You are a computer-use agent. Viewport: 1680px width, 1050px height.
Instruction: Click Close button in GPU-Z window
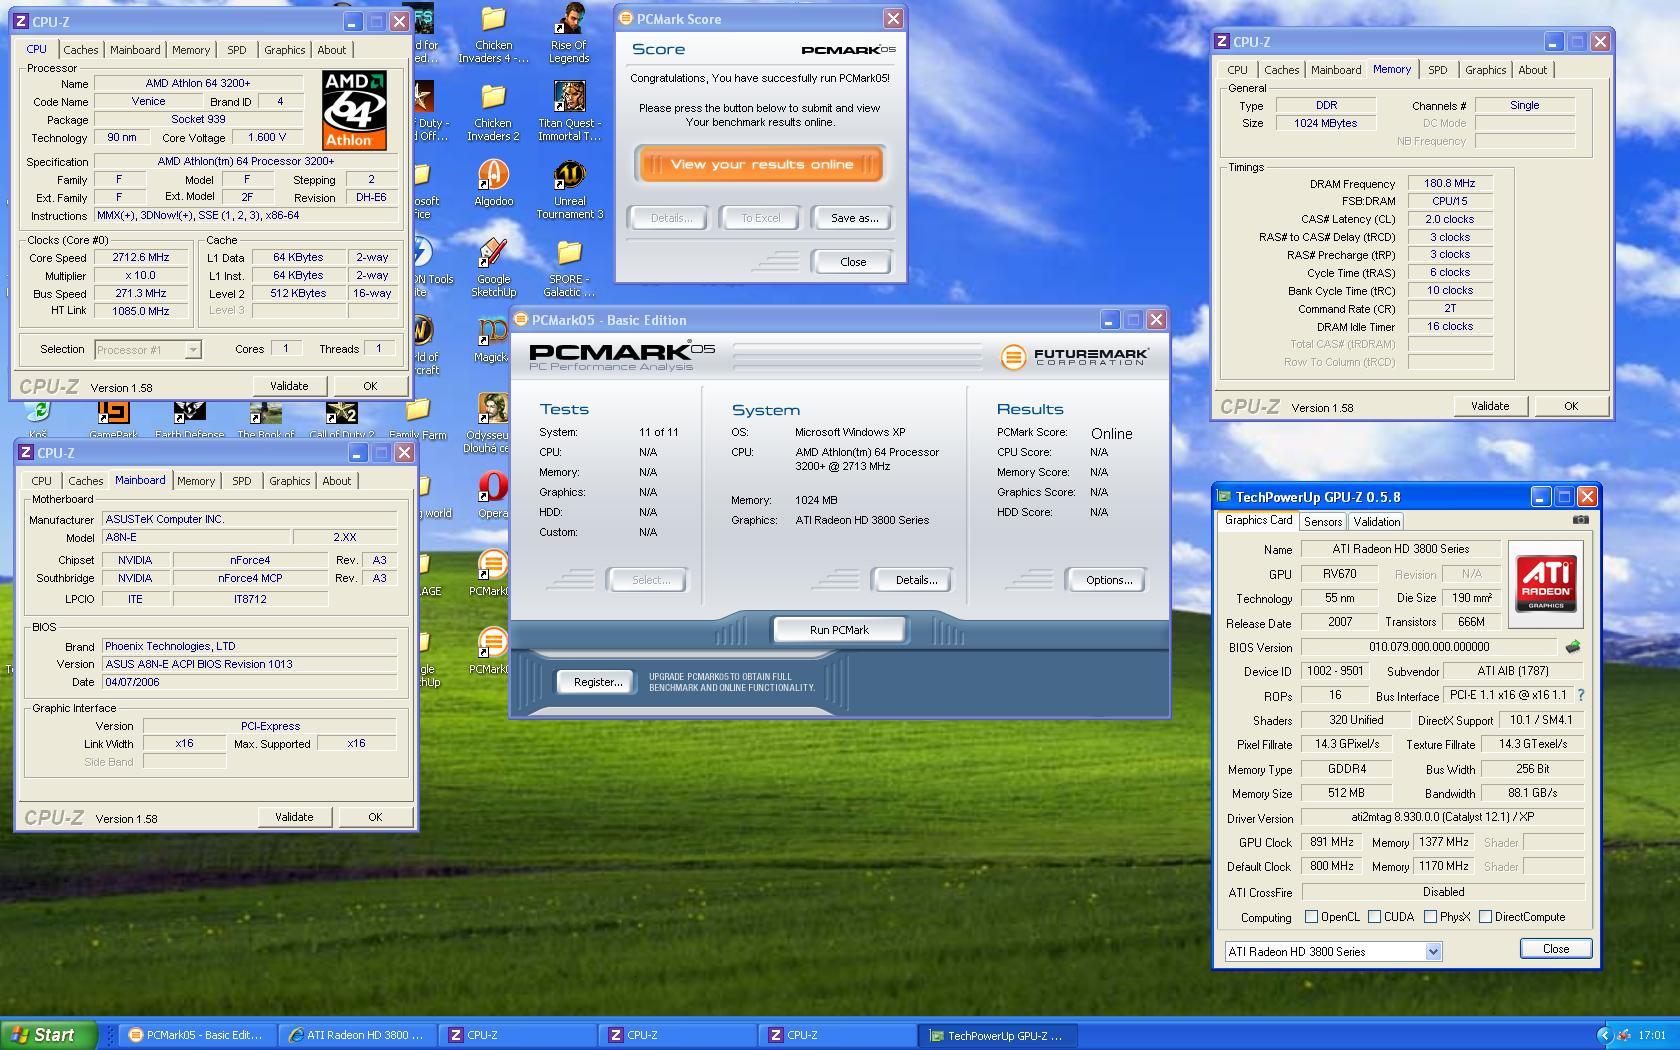coord(1556,949)
